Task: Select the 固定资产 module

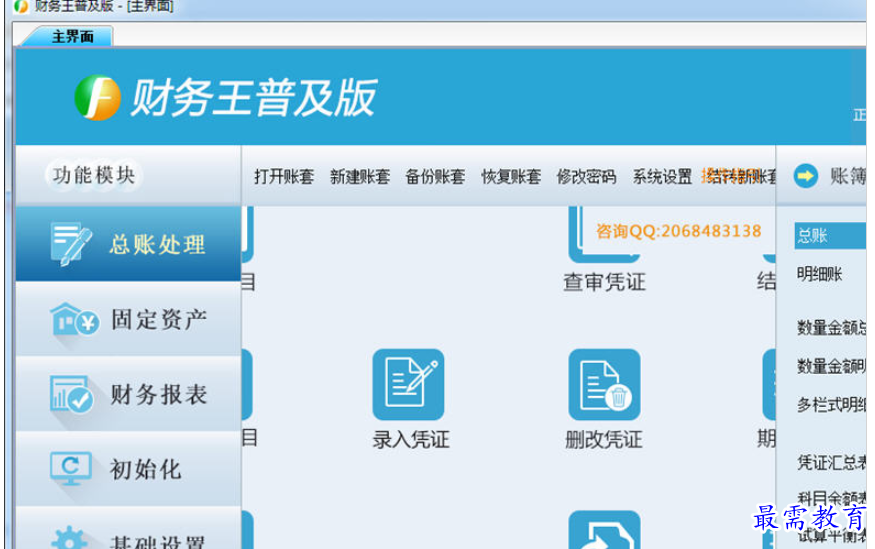Action: click(x=128, y=319)
